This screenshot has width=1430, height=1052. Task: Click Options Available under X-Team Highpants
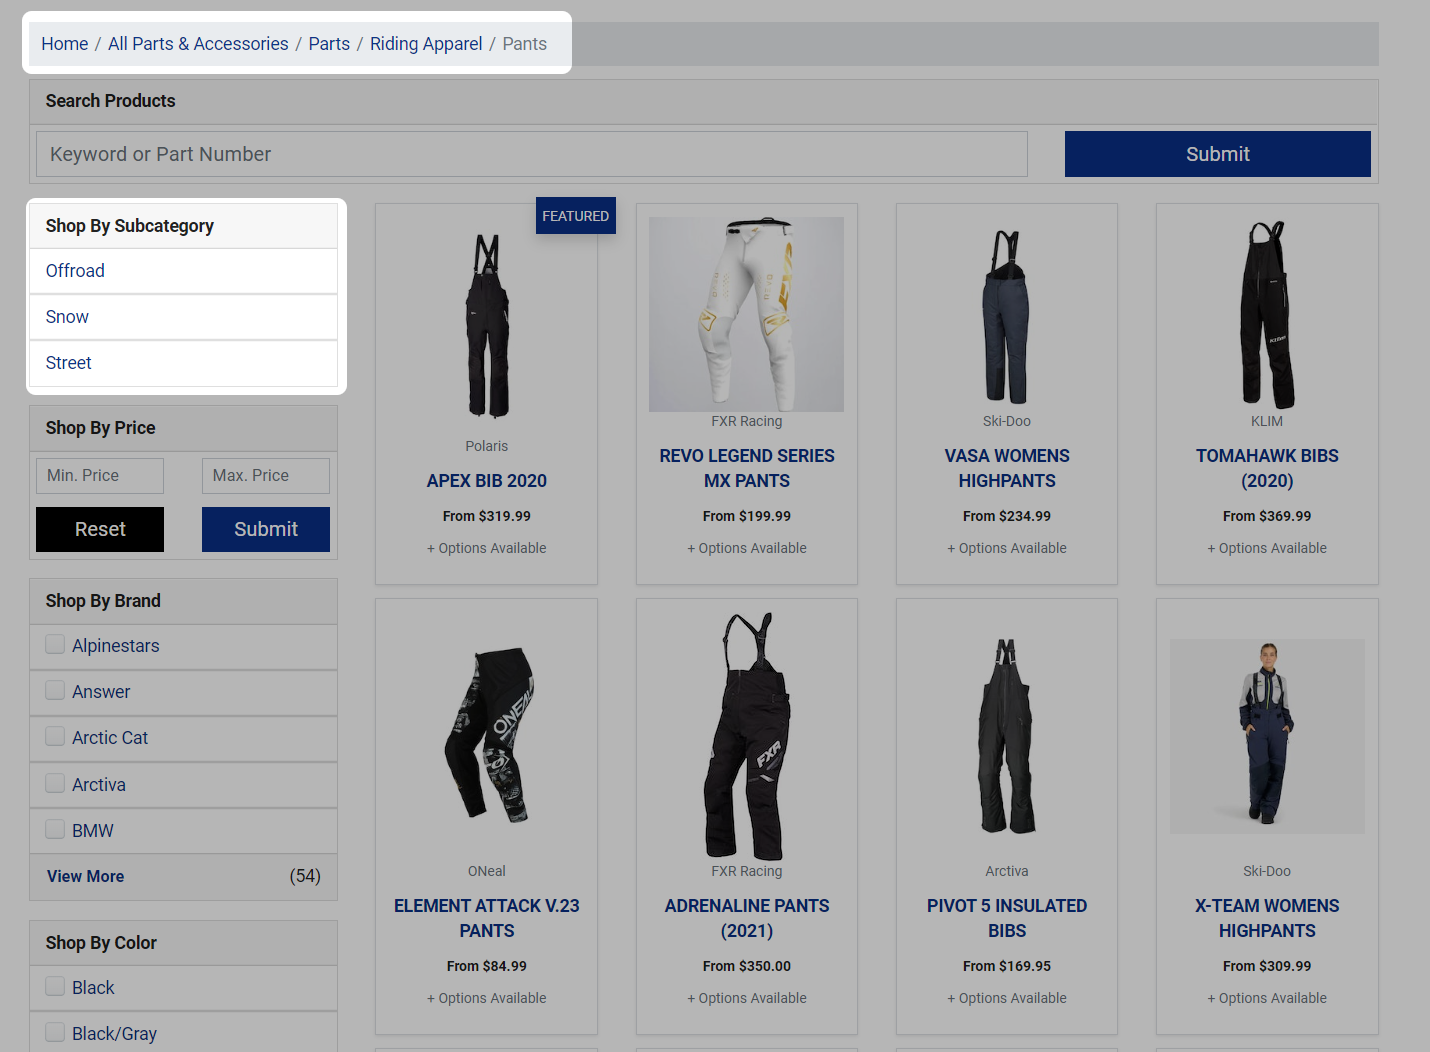click(x=1267, y=998)
